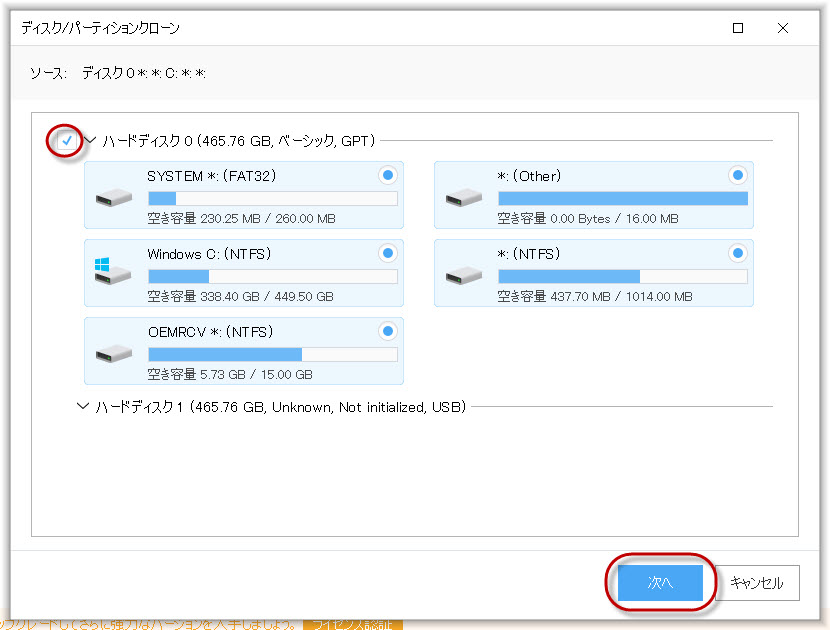Close the ディスク/パーティションクローン dialog
830x630 pixels.
pyautogui.click(x=783, y=28)
